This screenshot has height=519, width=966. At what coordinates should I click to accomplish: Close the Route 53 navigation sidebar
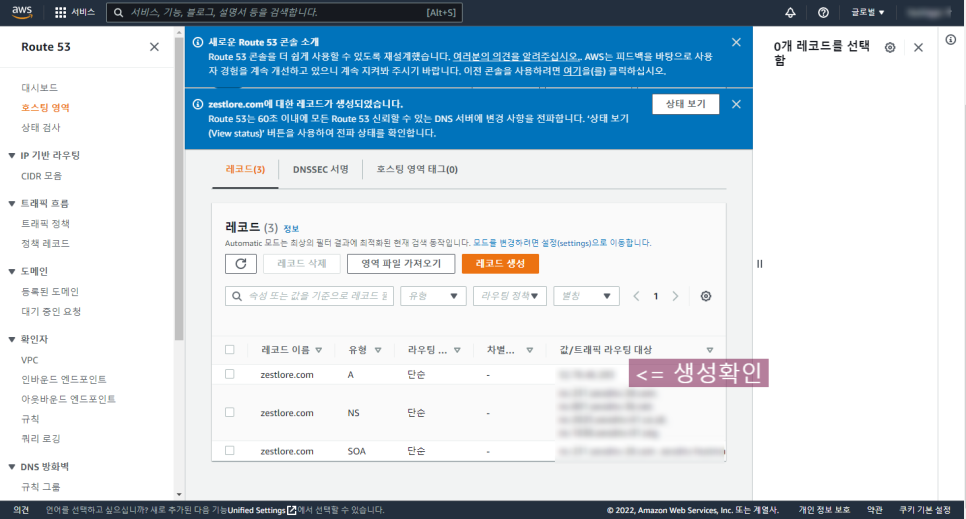coord(154,47)
